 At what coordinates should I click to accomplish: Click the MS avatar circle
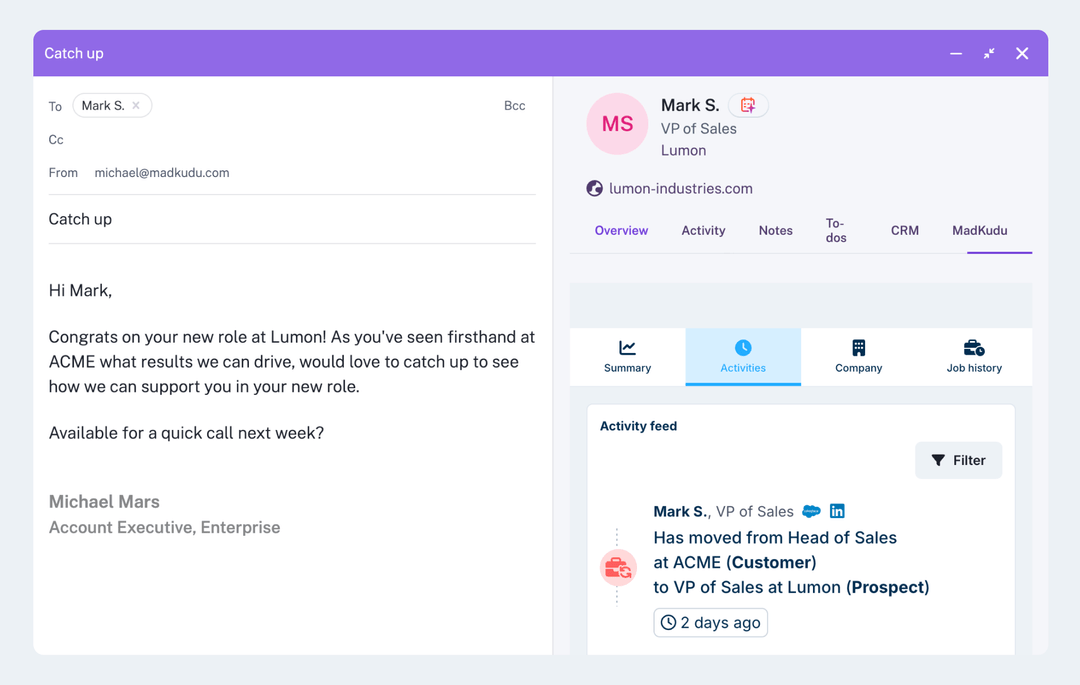(x=617, y=124)
